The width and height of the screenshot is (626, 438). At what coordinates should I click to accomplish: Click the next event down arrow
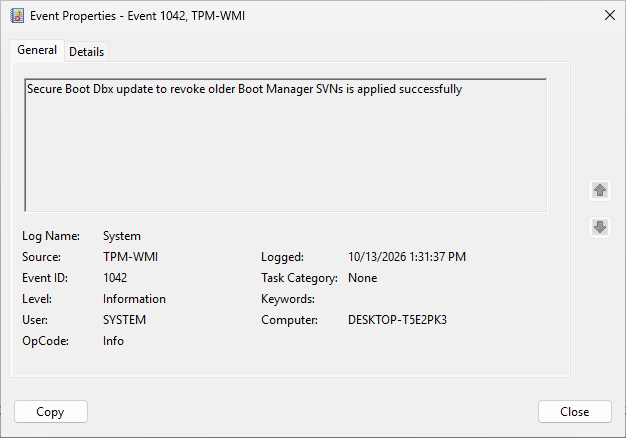coord(600,227)
